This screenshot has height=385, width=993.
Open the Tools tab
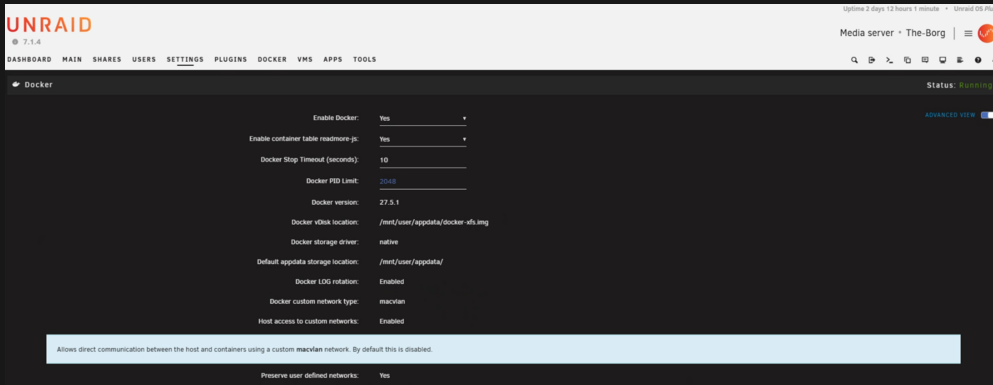point(365,60)
